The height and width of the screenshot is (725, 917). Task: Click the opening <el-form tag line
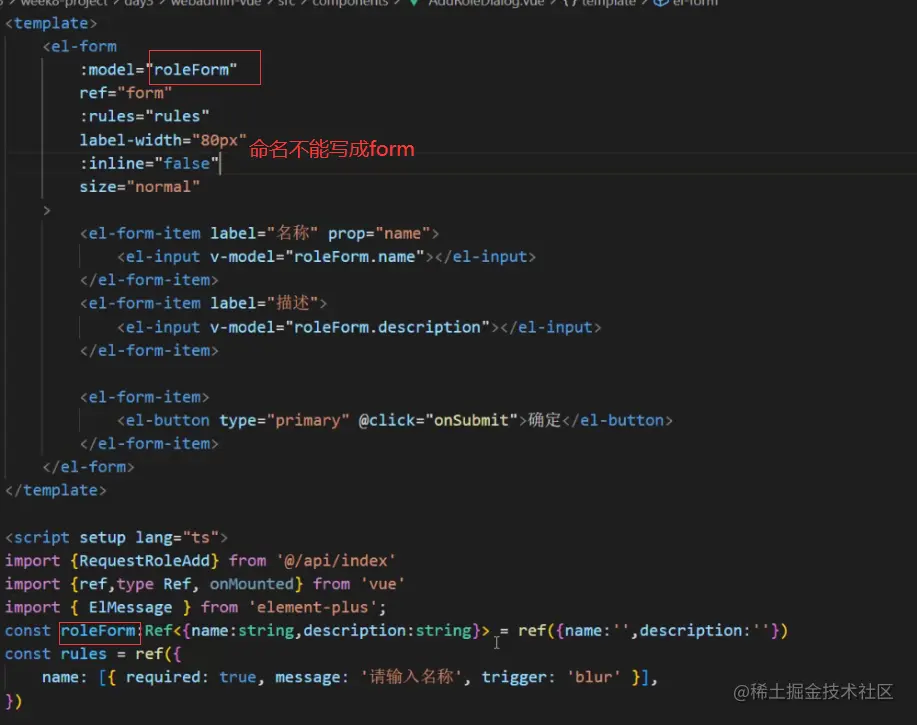point(80,47)
